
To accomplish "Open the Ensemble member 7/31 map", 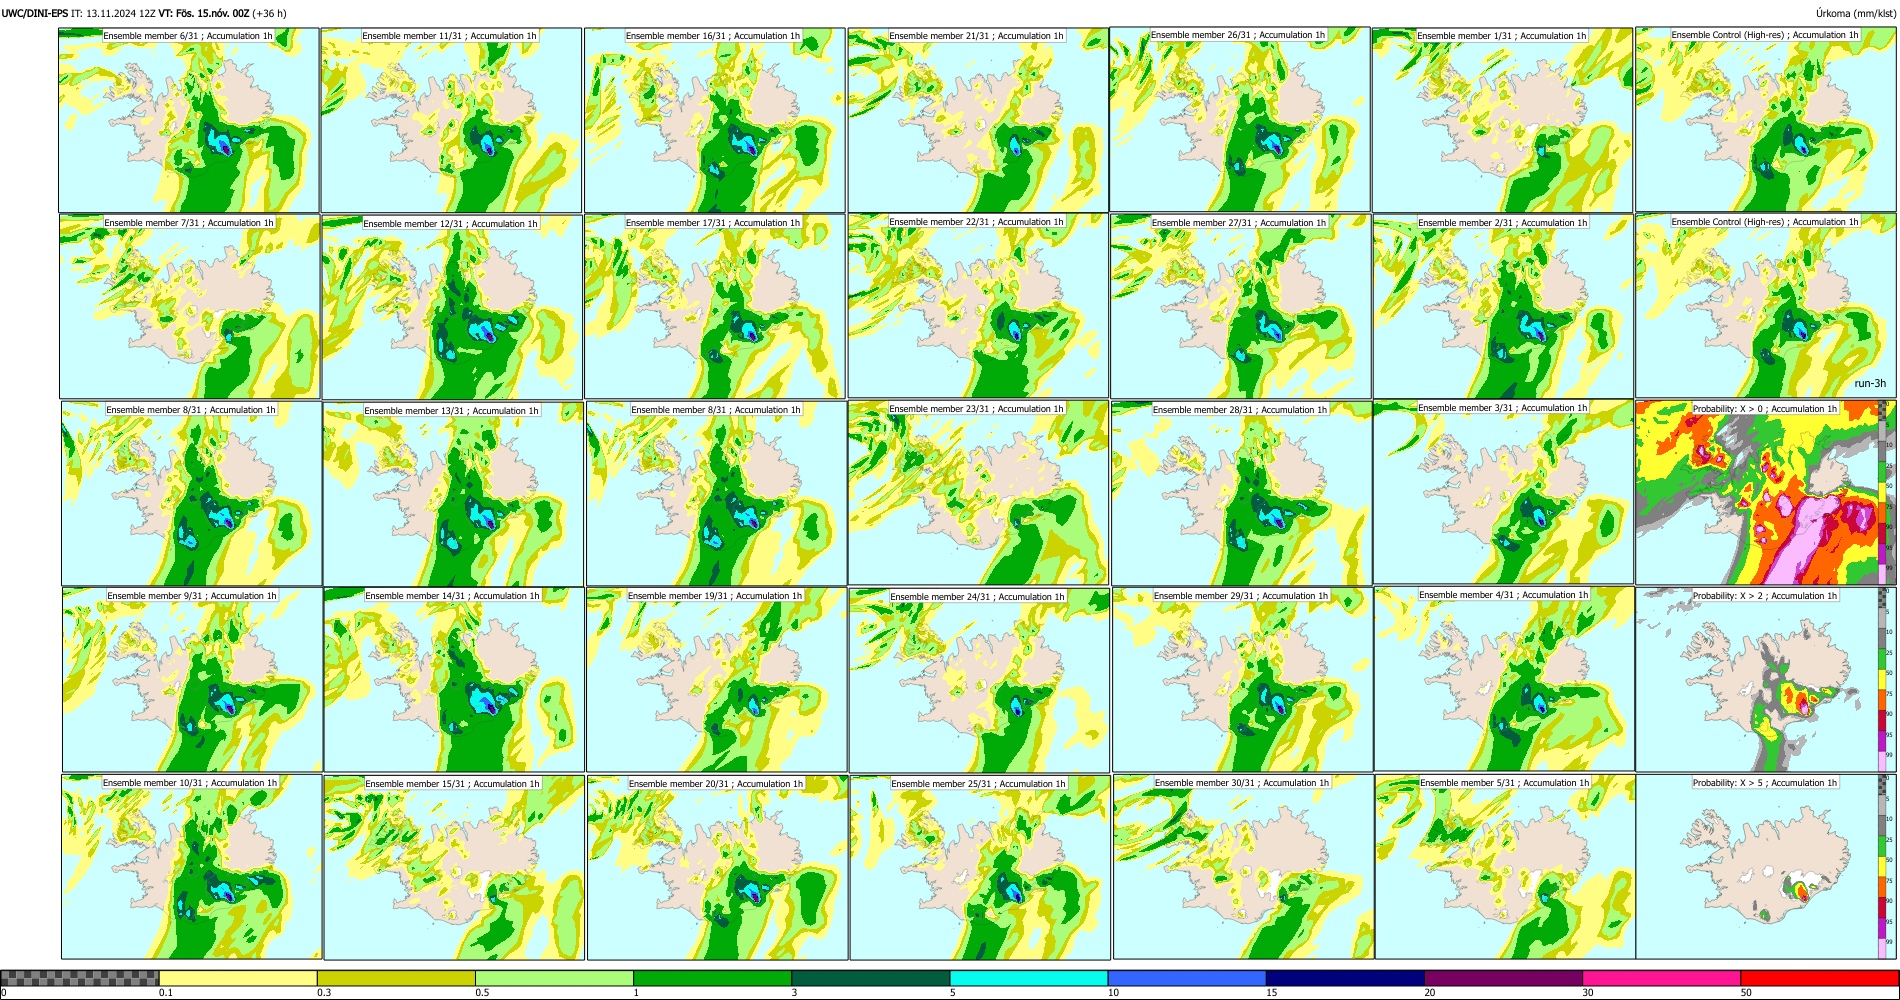I will click(x=189, y=306).
